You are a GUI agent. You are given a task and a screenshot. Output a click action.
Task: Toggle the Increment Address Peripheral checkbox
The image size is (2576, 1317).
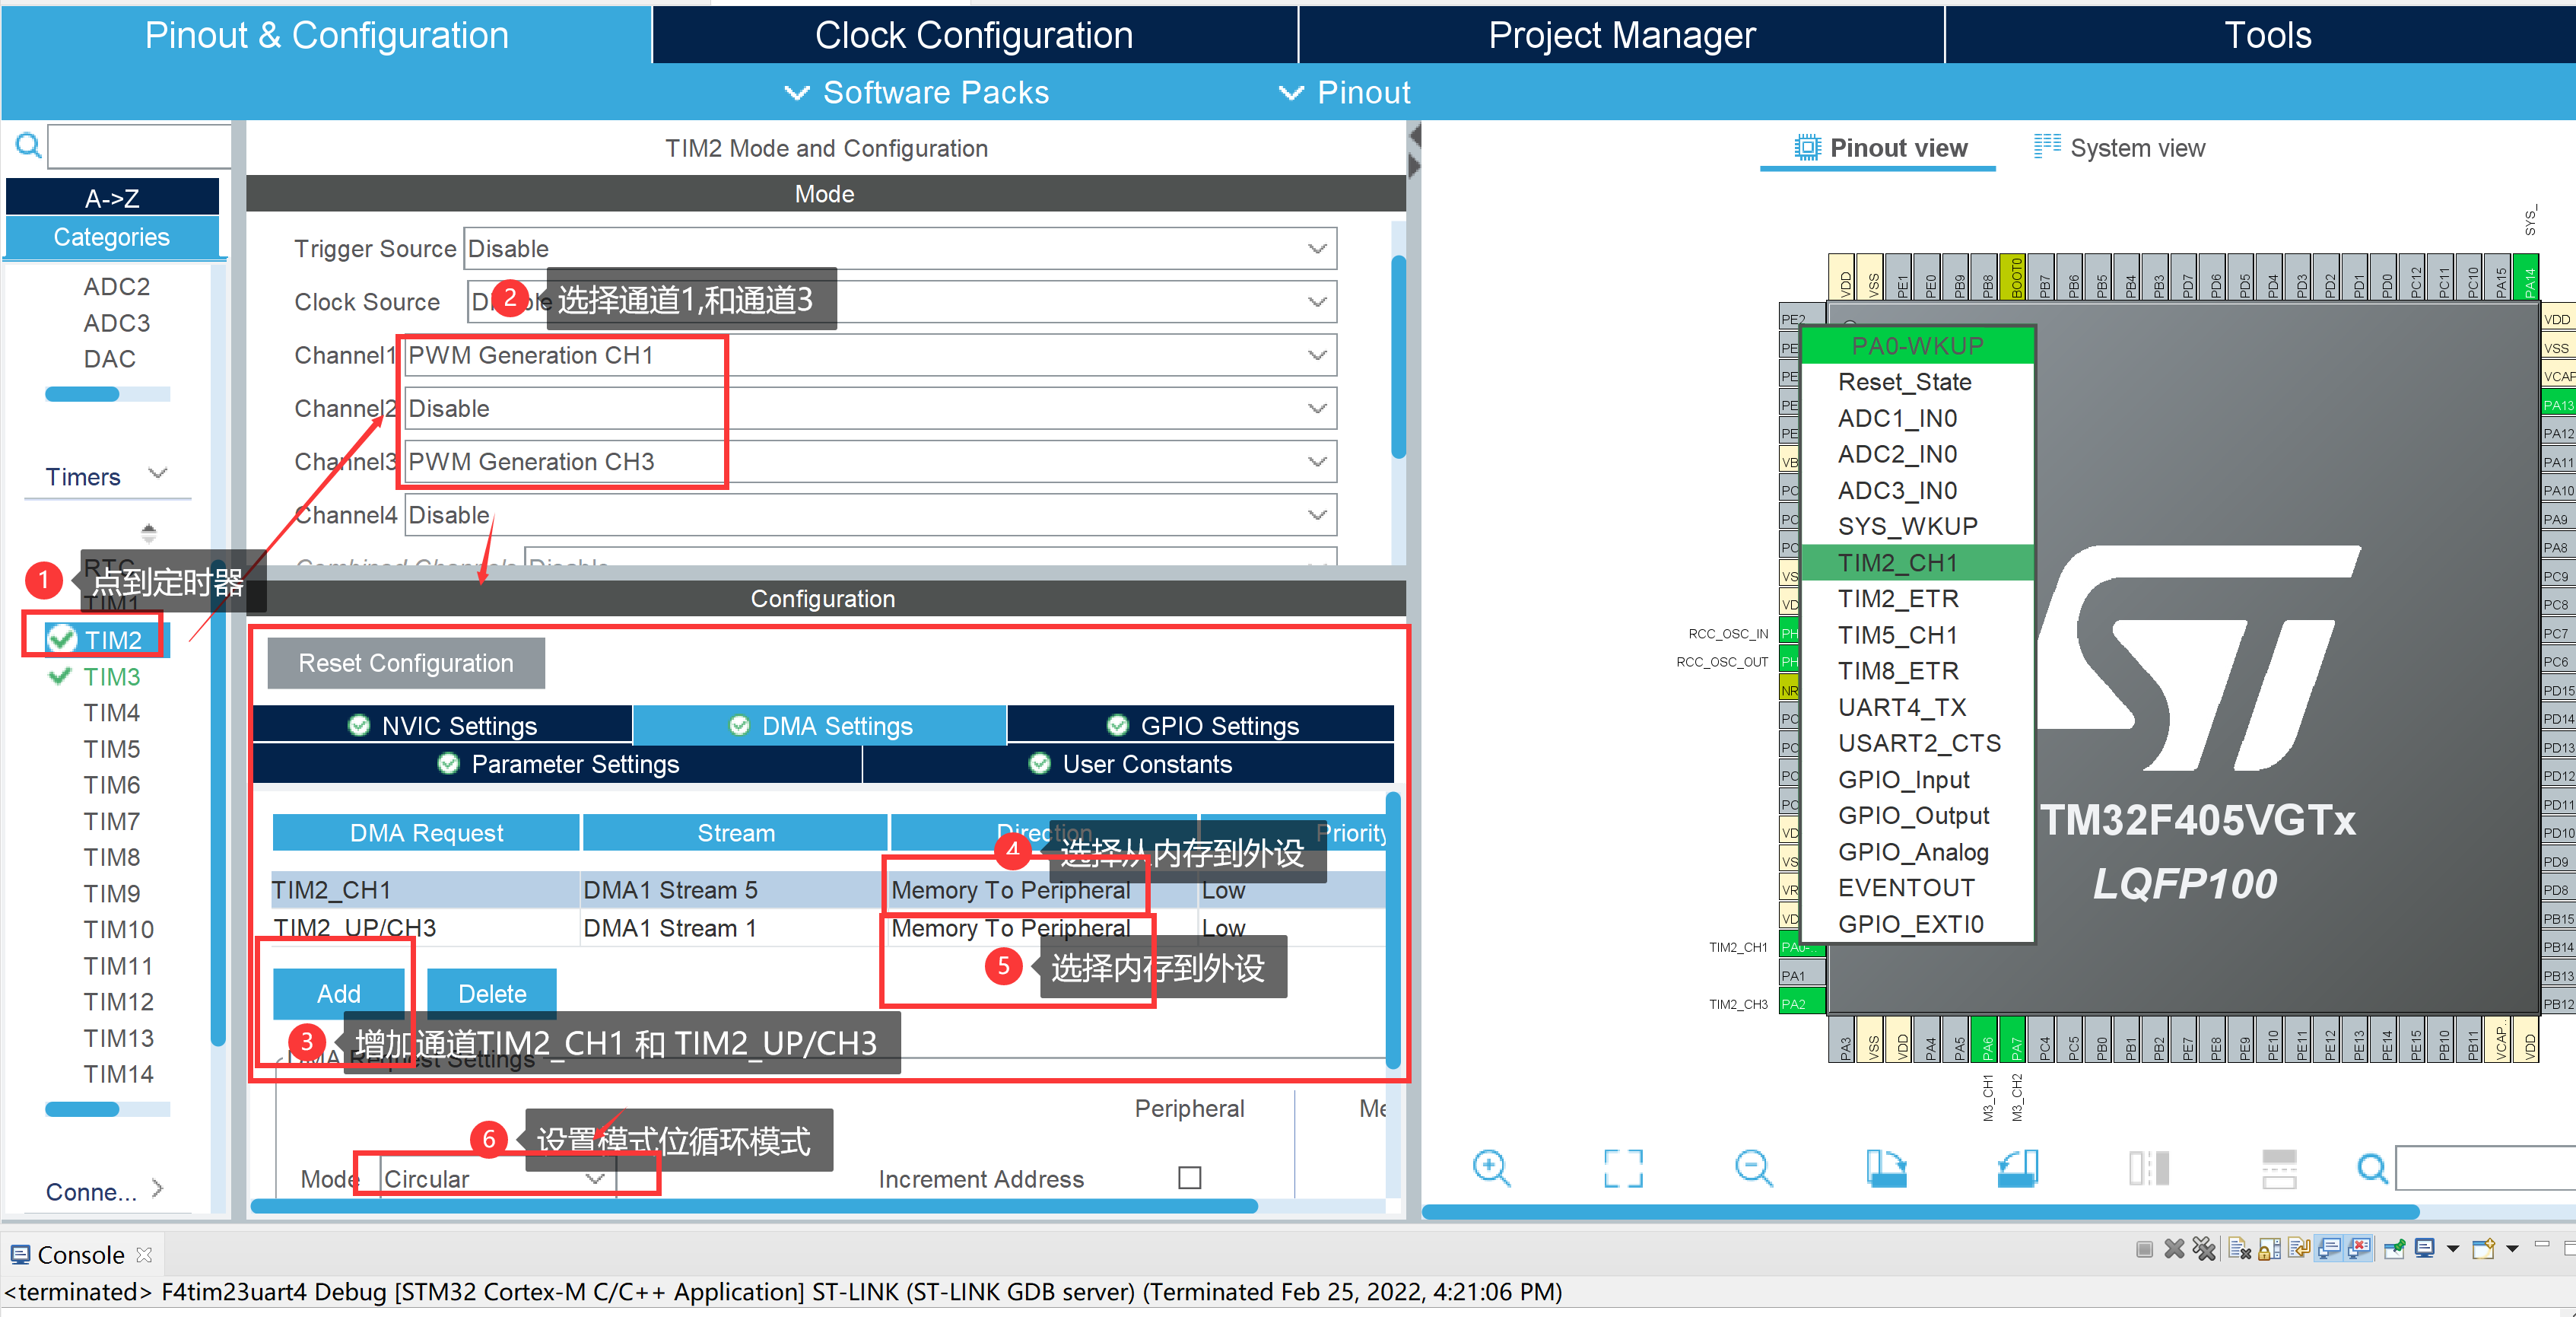tap(1189, 1178)
